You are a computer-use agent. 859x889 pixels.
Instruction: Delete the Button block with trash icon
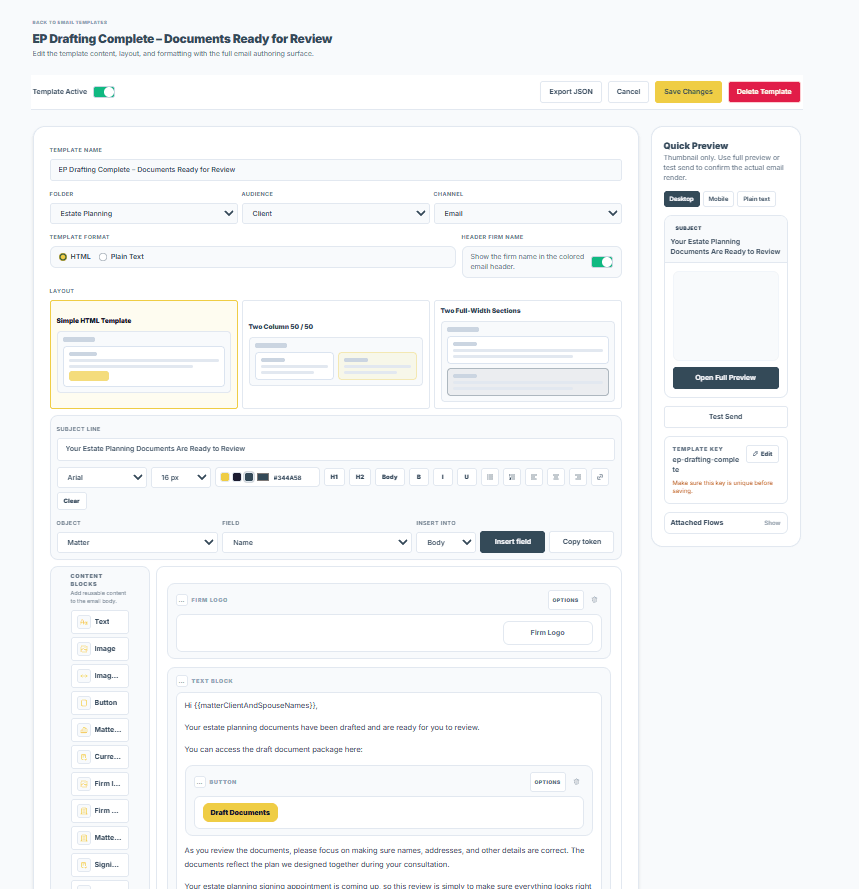[576, 782]
